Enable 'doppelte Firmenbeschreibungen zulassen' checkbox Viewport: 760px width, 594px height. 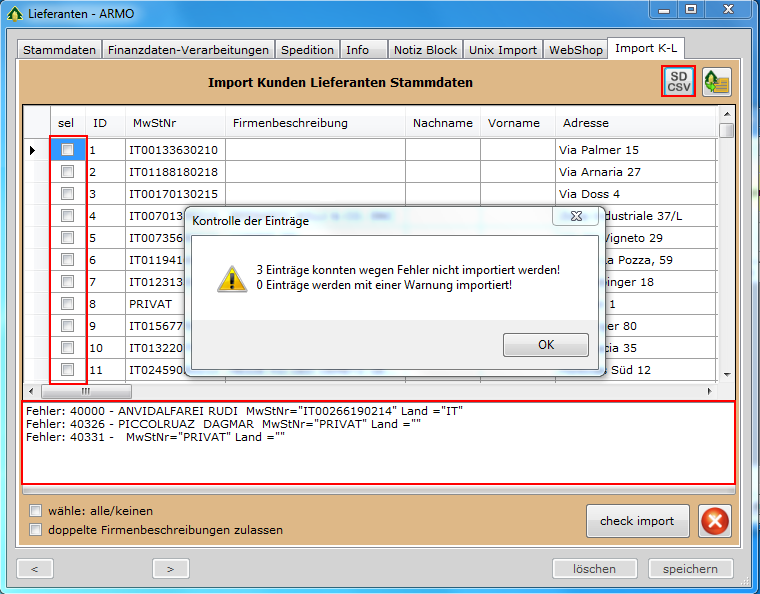coord(36,530)
